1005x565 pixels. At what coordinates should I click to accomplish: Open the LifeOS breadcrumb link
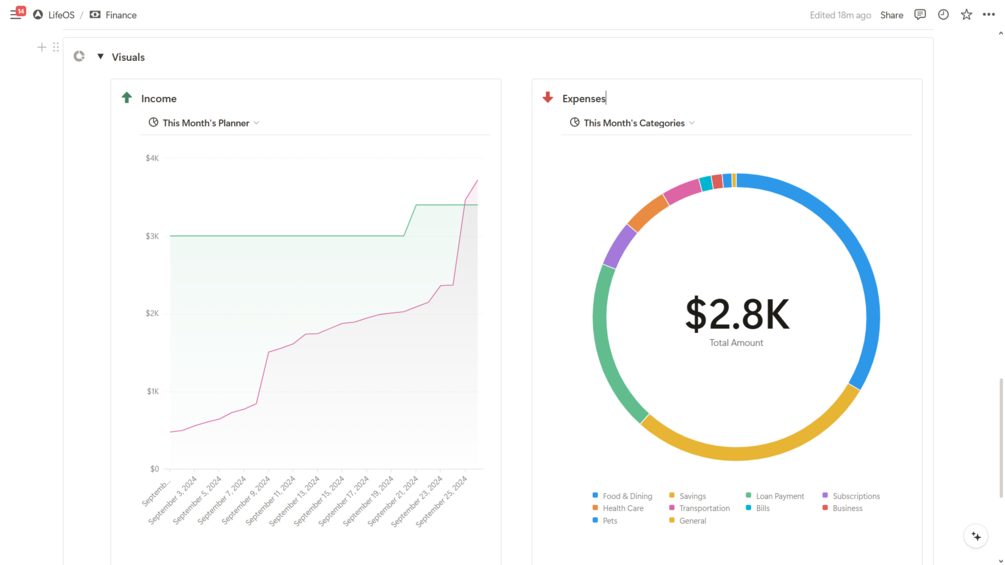click(x=62, y=15)
